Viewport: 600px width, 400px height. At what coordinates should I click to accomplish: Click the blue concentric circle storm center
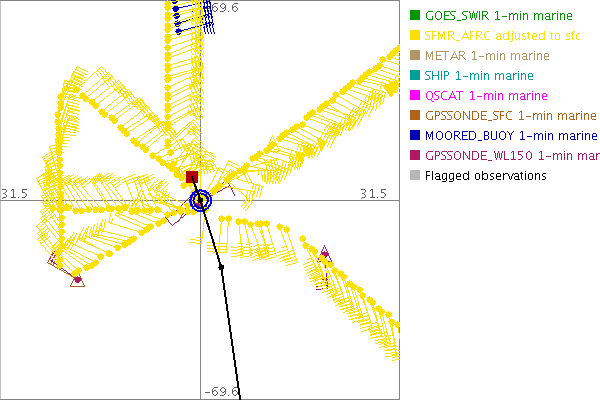[200, 201]
